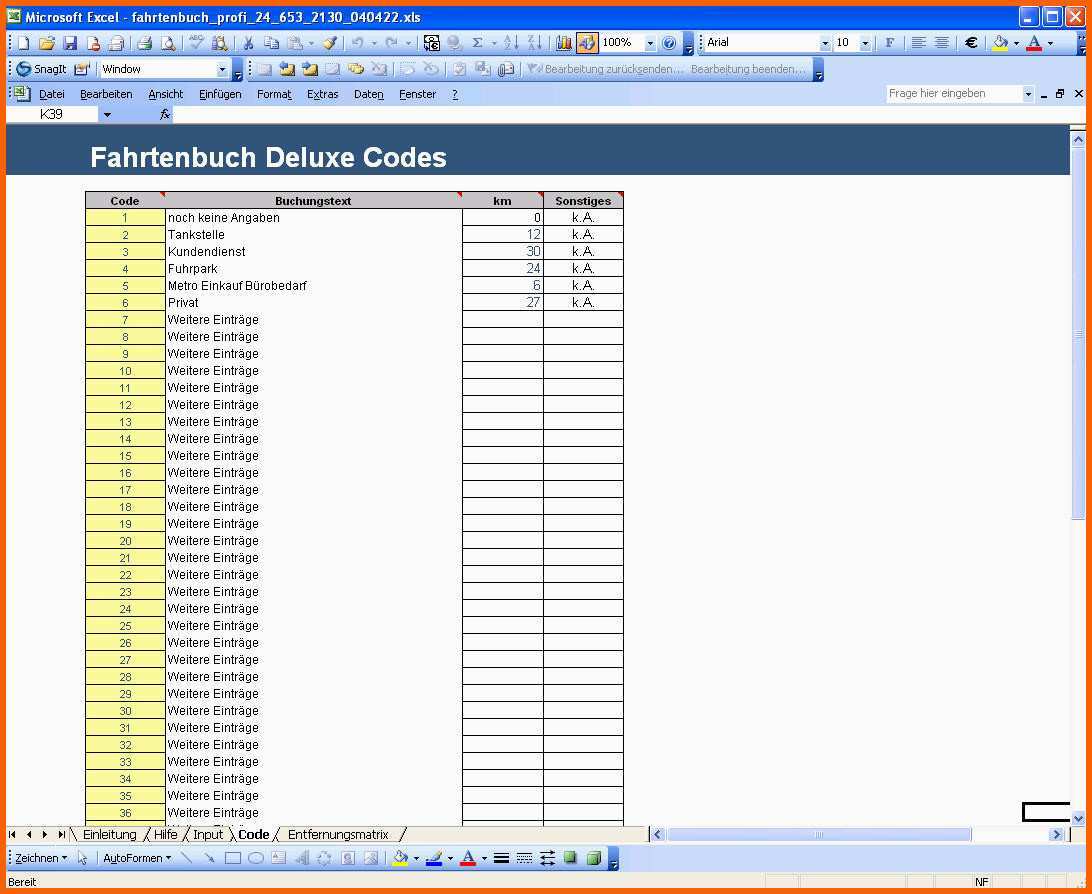Image resolution: width=1092 pixels, height=894 pixels.
Task: Apply the yellow fill color swatch
Action: pos(999,43)
